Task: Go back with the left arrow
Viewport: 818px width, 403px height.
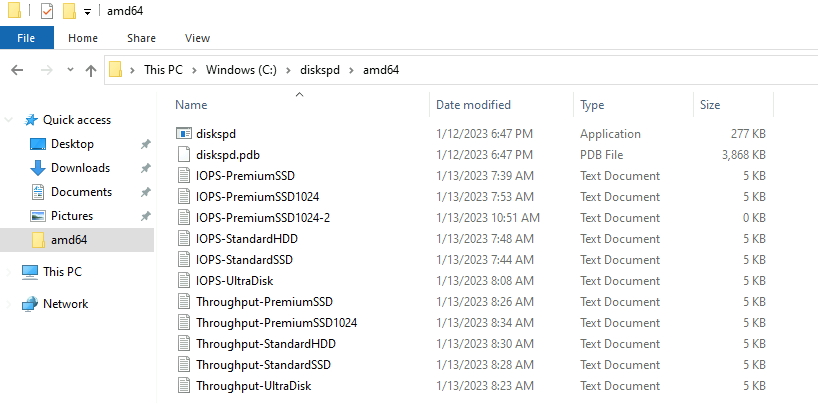Action: 17,70
